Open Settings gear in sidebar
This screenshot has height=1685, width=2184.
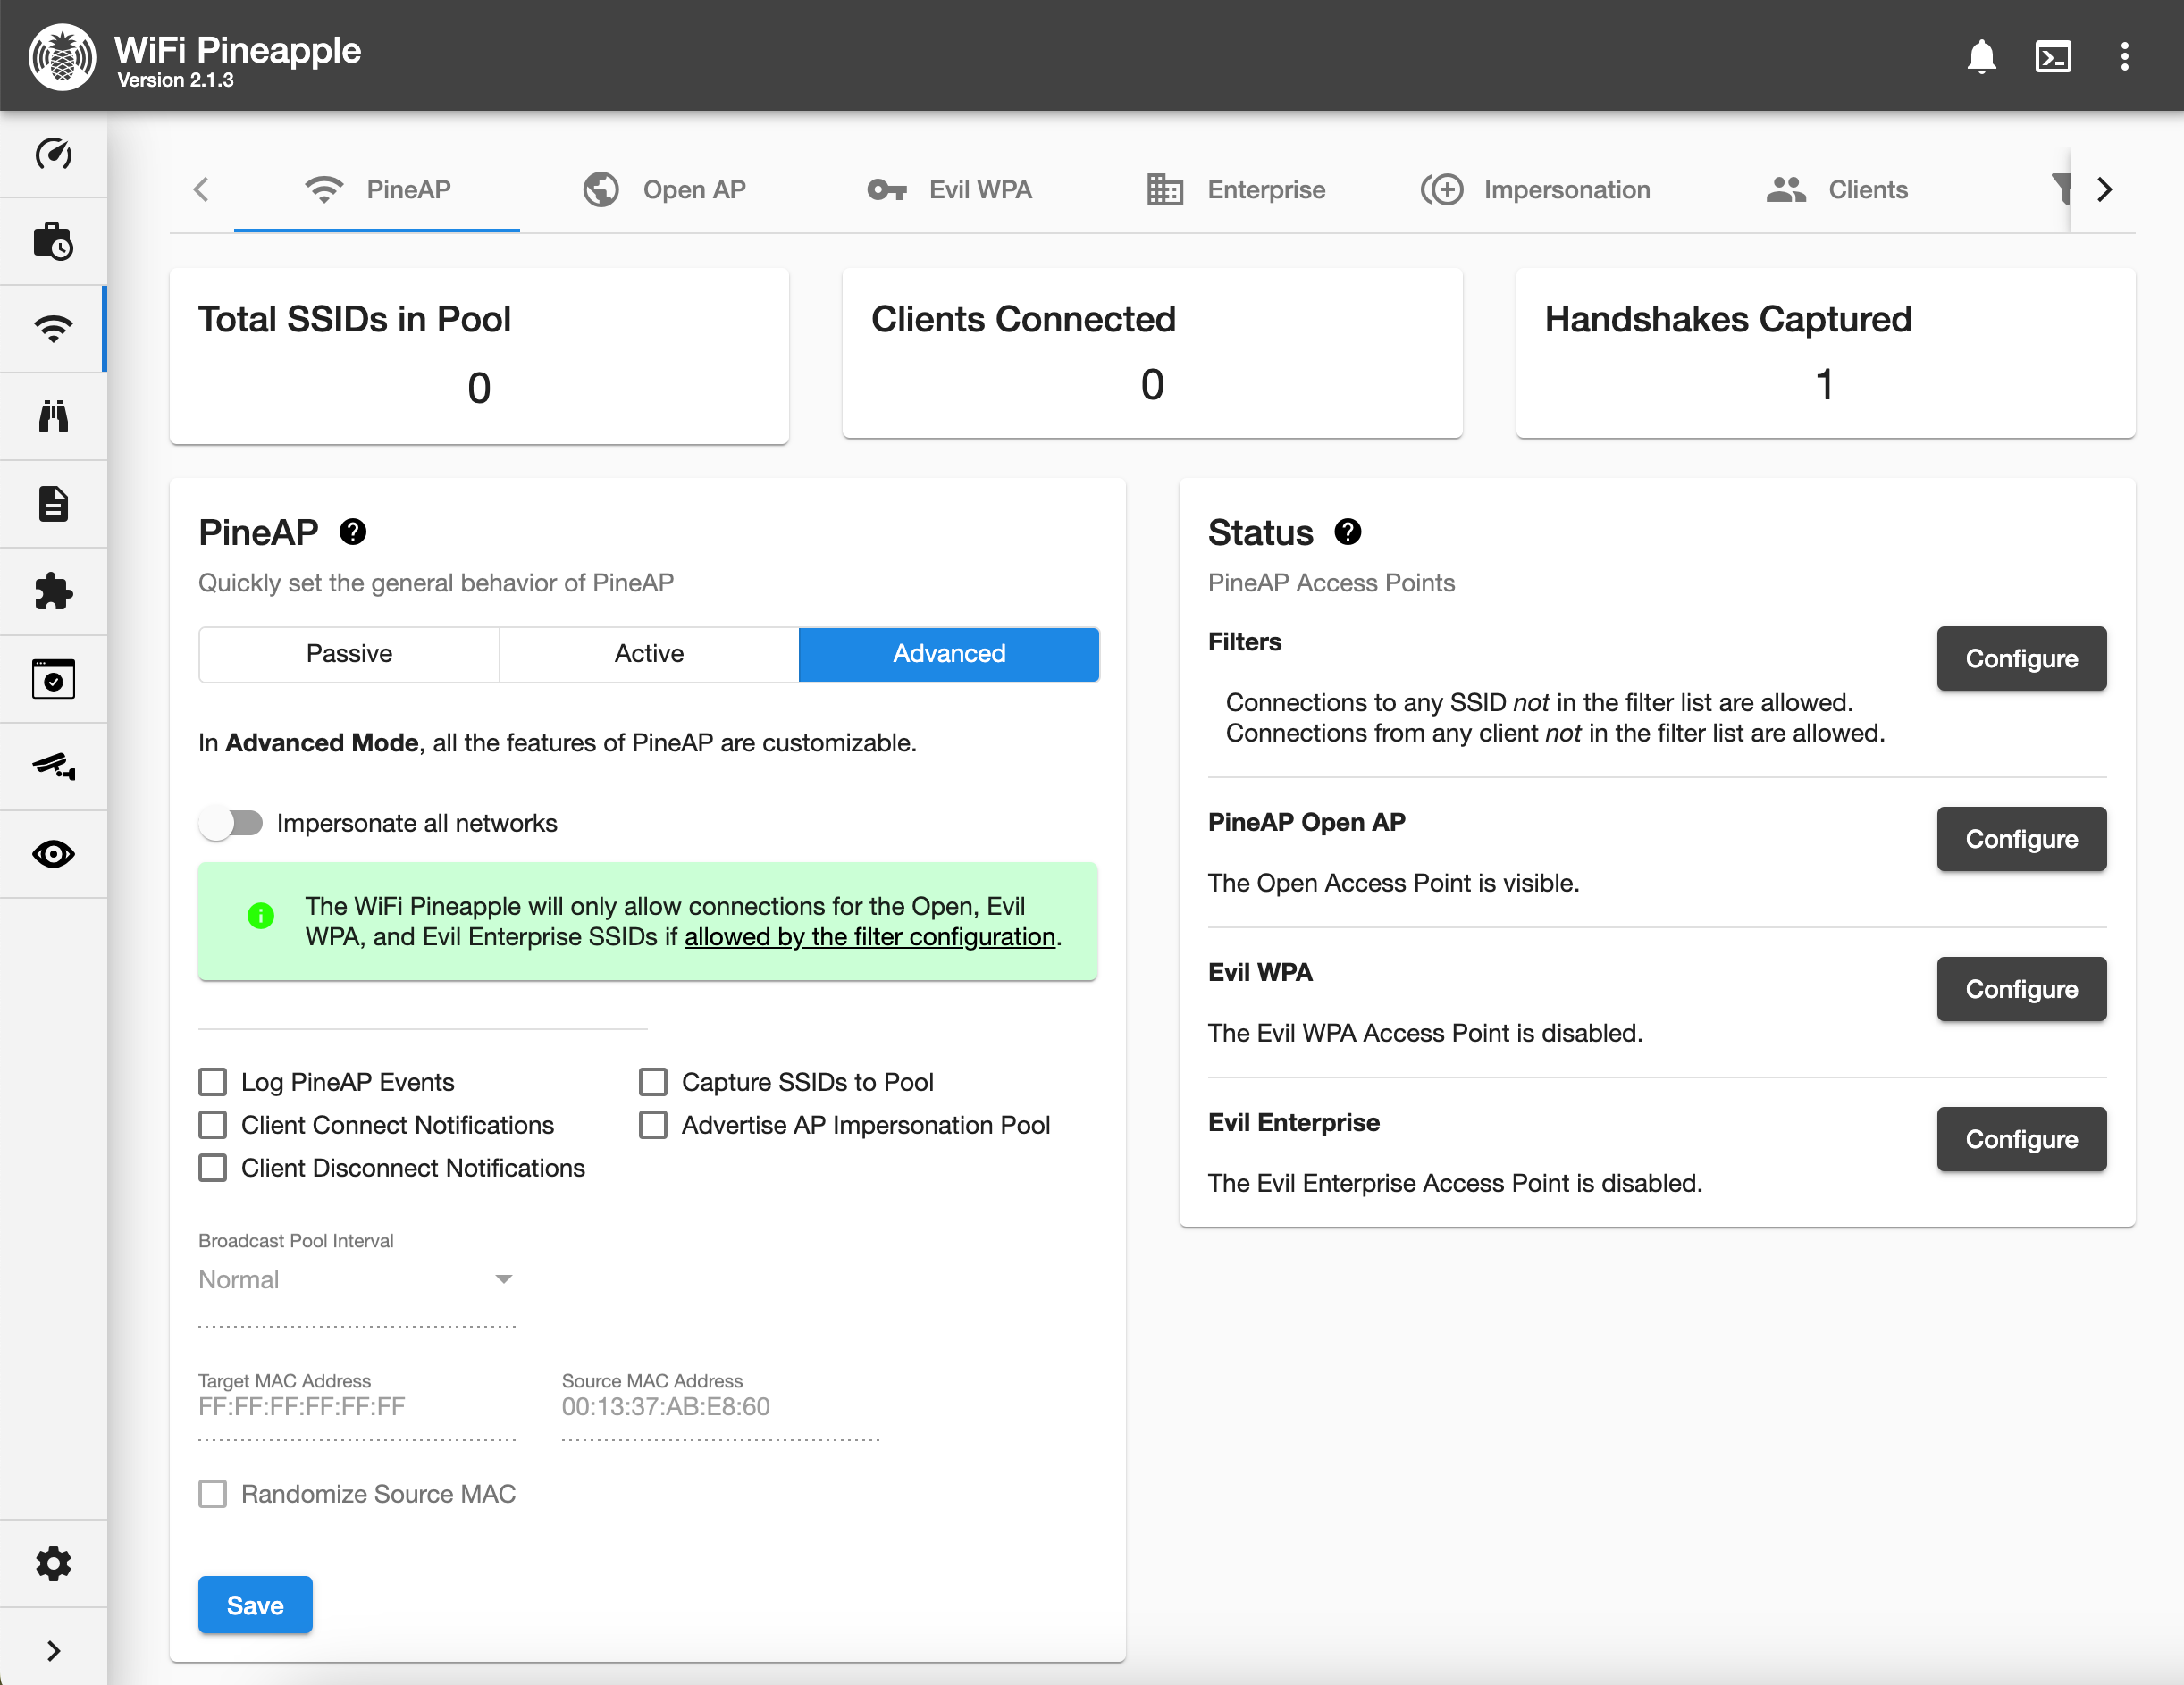(x=53, y=1563)
